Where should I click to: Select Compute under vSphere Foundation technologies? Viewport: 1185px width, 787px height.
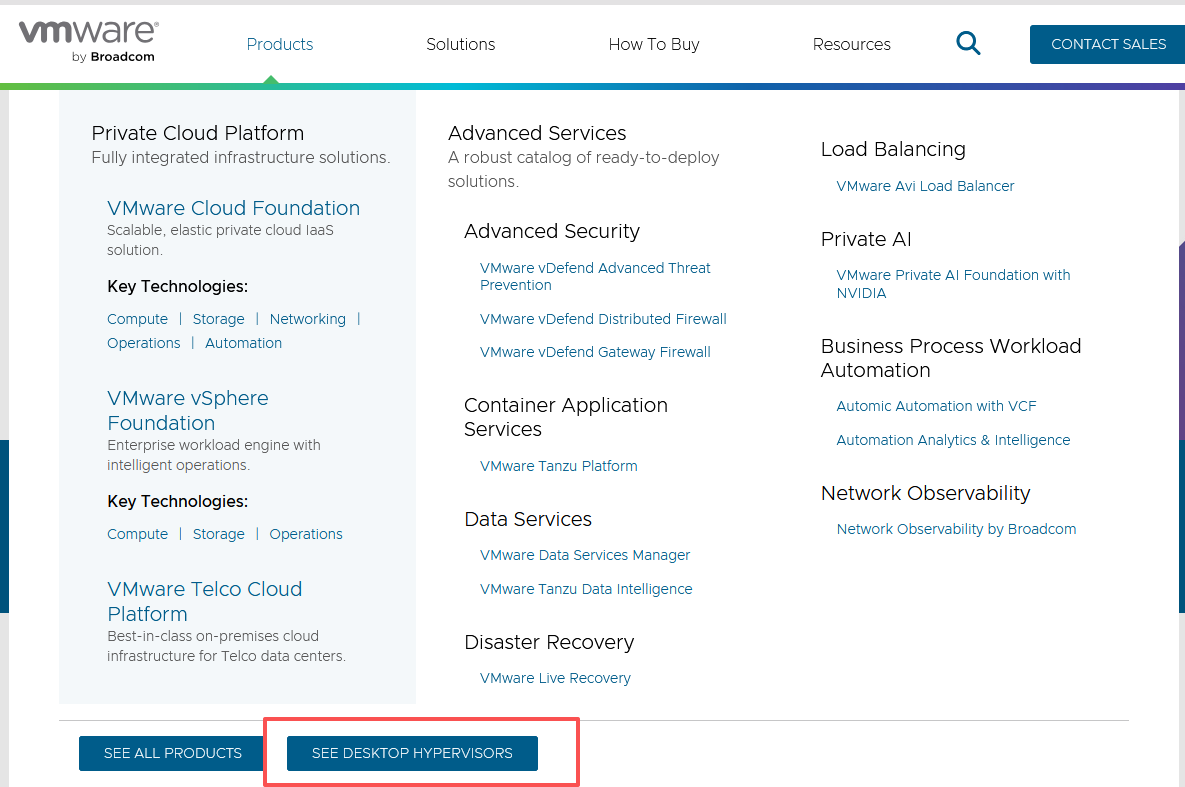138,534
